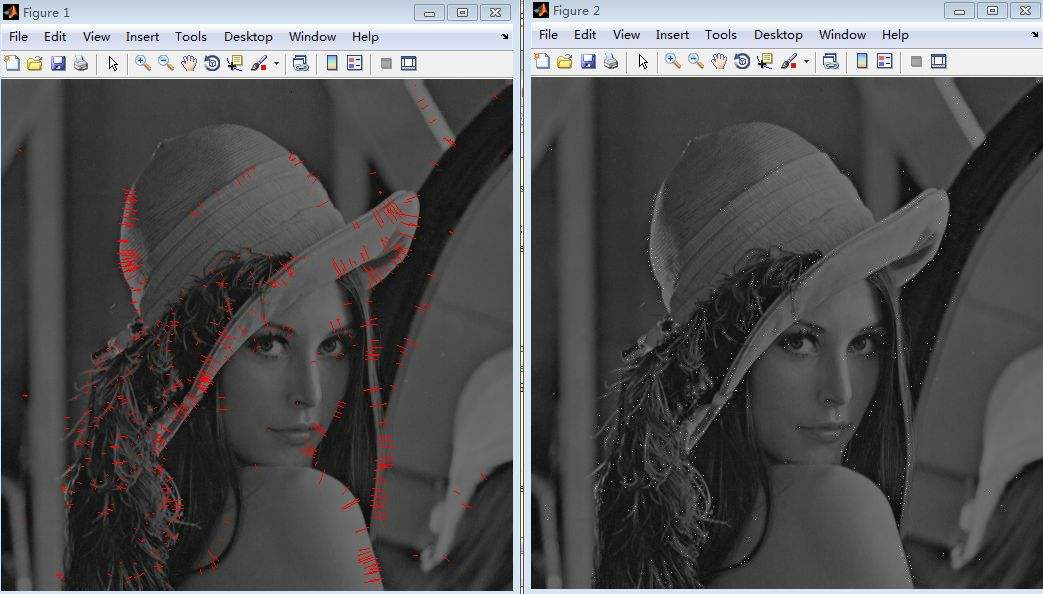Choose Rotate 3D tool in Figure 2
Viewport: 1043px width, 594px height.
coord(742,61)
